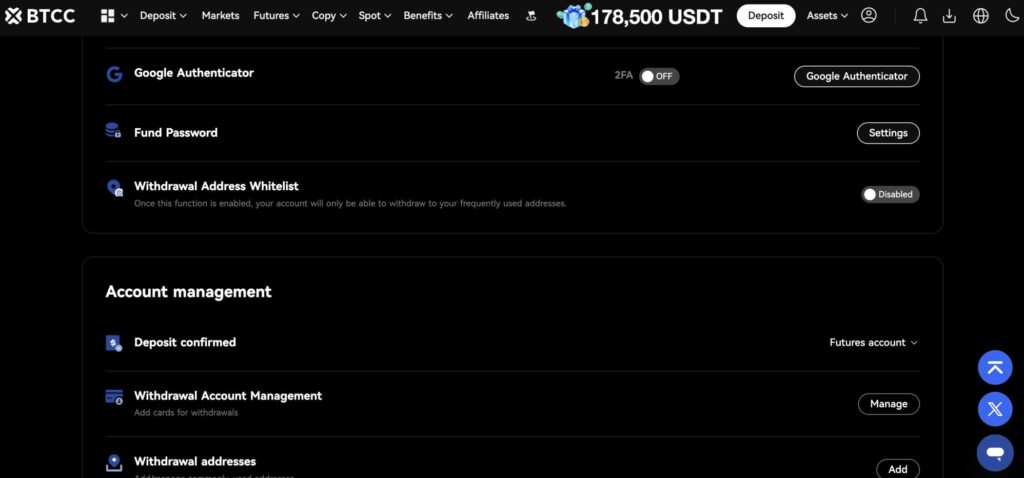Screen dimensions: 1024x478
Task: Click the Fund Password label
Action: pos(176,133)
